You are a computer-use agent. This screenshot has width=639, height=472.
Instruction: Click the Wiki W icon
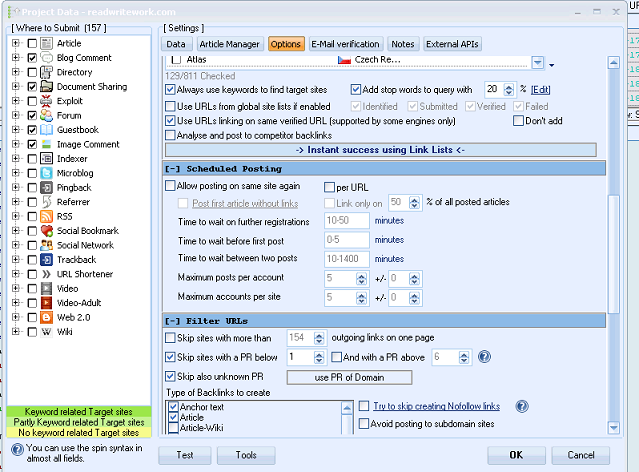point(46,332)
